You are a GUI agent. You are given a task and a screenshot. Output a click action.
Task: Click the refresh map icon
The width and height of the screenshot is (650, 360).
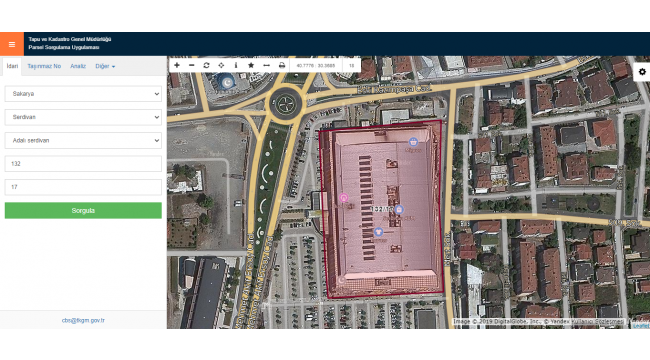tap(206, 65)
